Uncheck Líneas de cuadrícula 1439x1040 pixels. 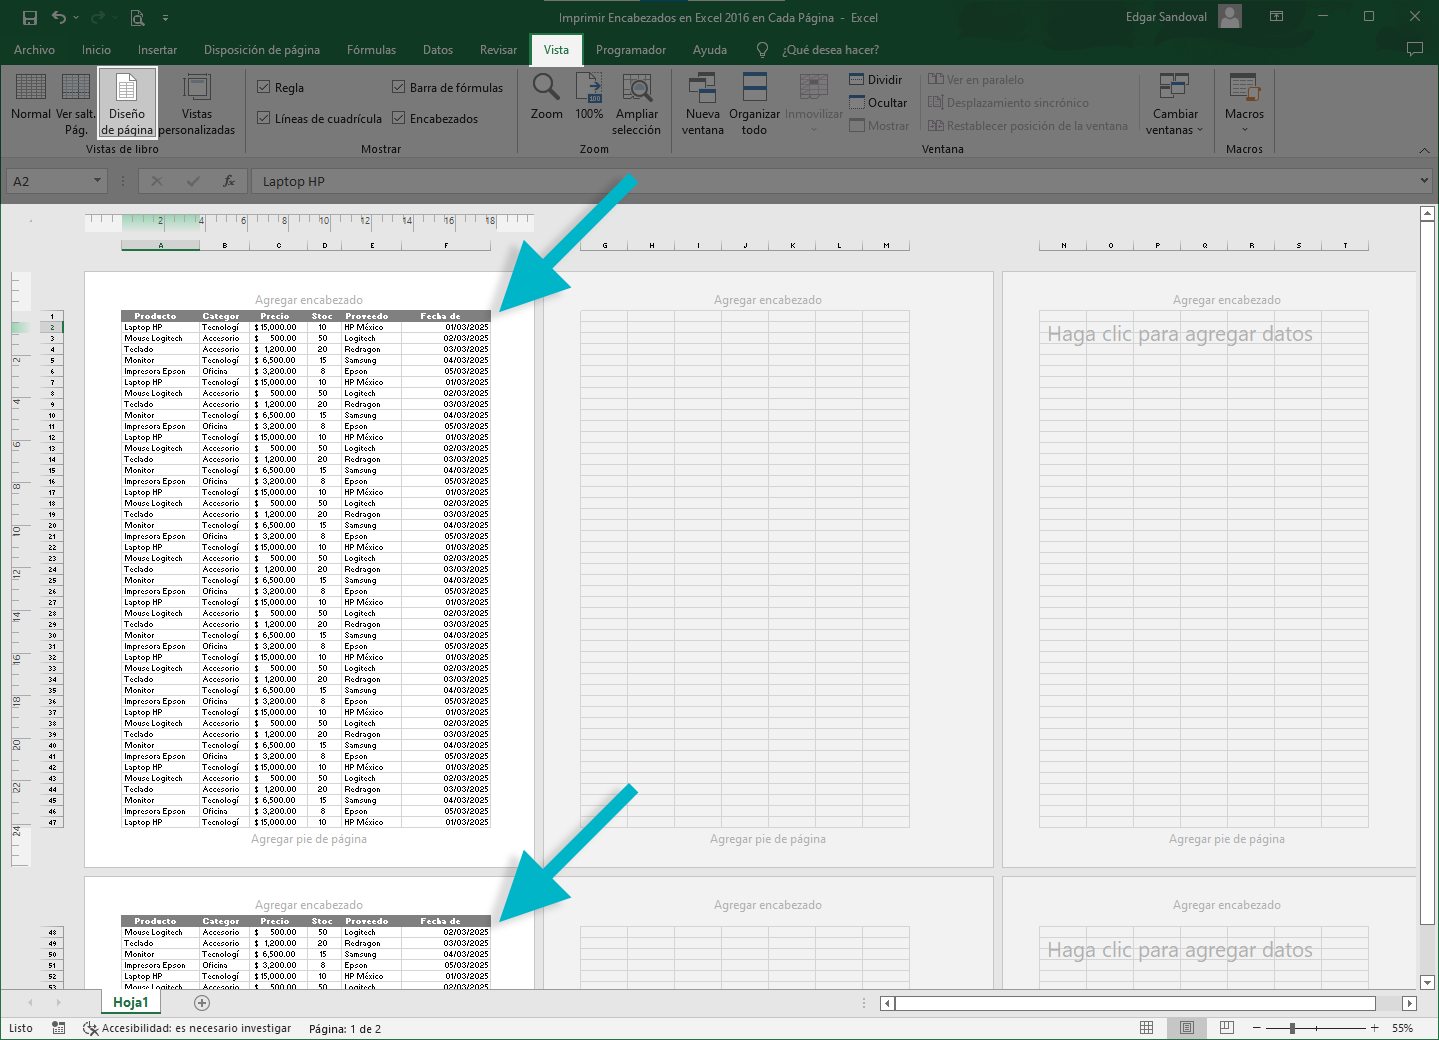264,118
